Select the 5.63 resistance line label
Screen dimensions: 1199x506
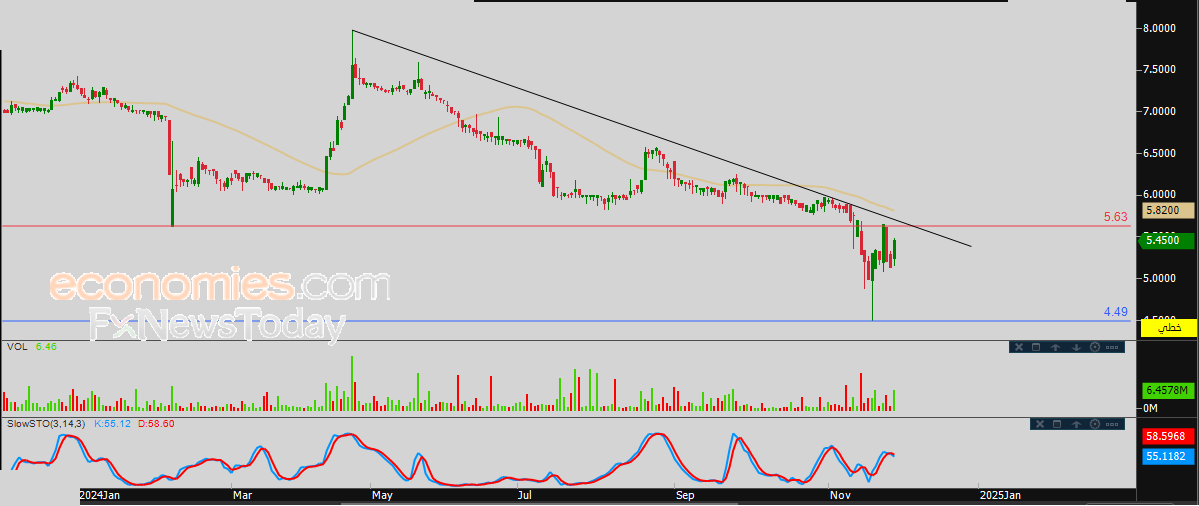(x=1116, y=217)
